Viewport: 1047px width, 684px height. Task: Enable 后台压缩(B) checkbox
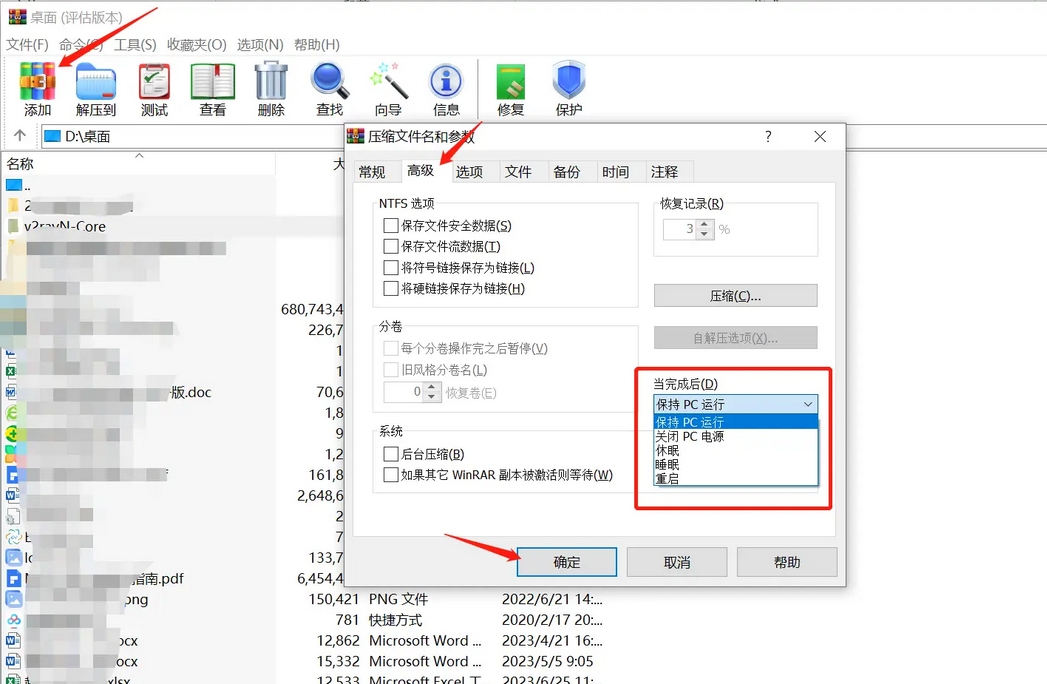click(391, 454)
